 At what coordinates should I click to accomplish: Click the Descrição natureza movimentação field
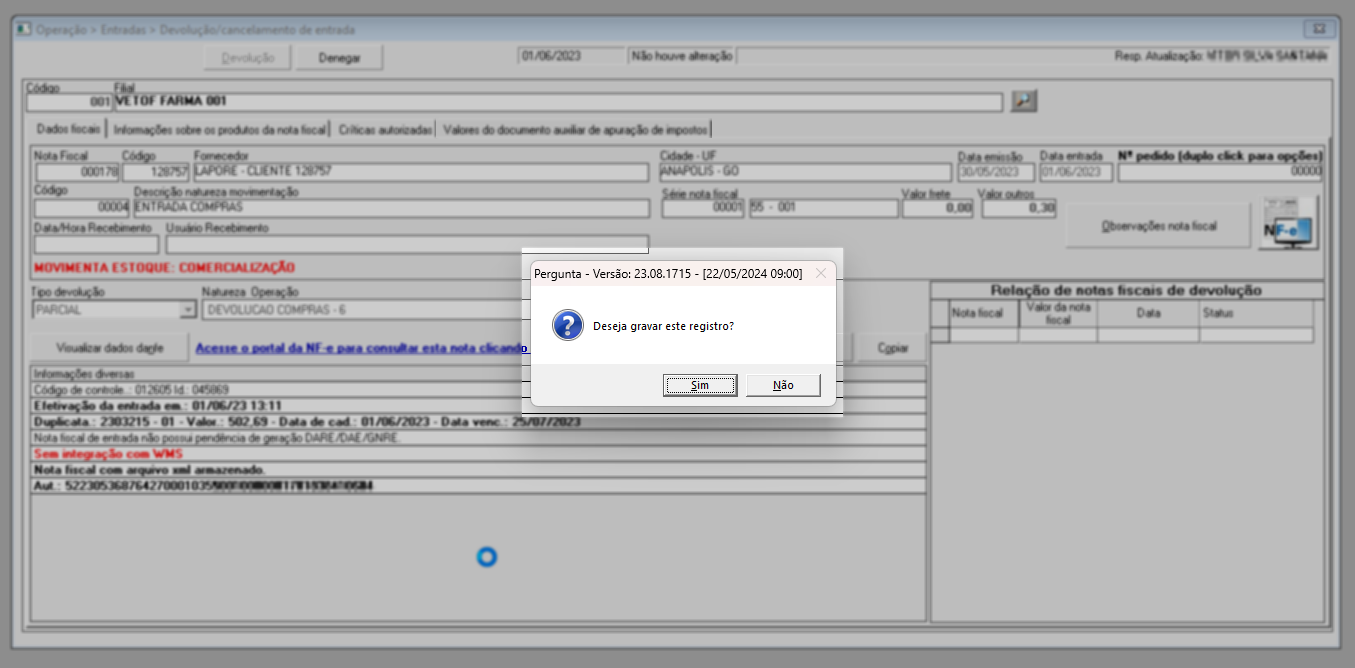[x=391, y=208]
